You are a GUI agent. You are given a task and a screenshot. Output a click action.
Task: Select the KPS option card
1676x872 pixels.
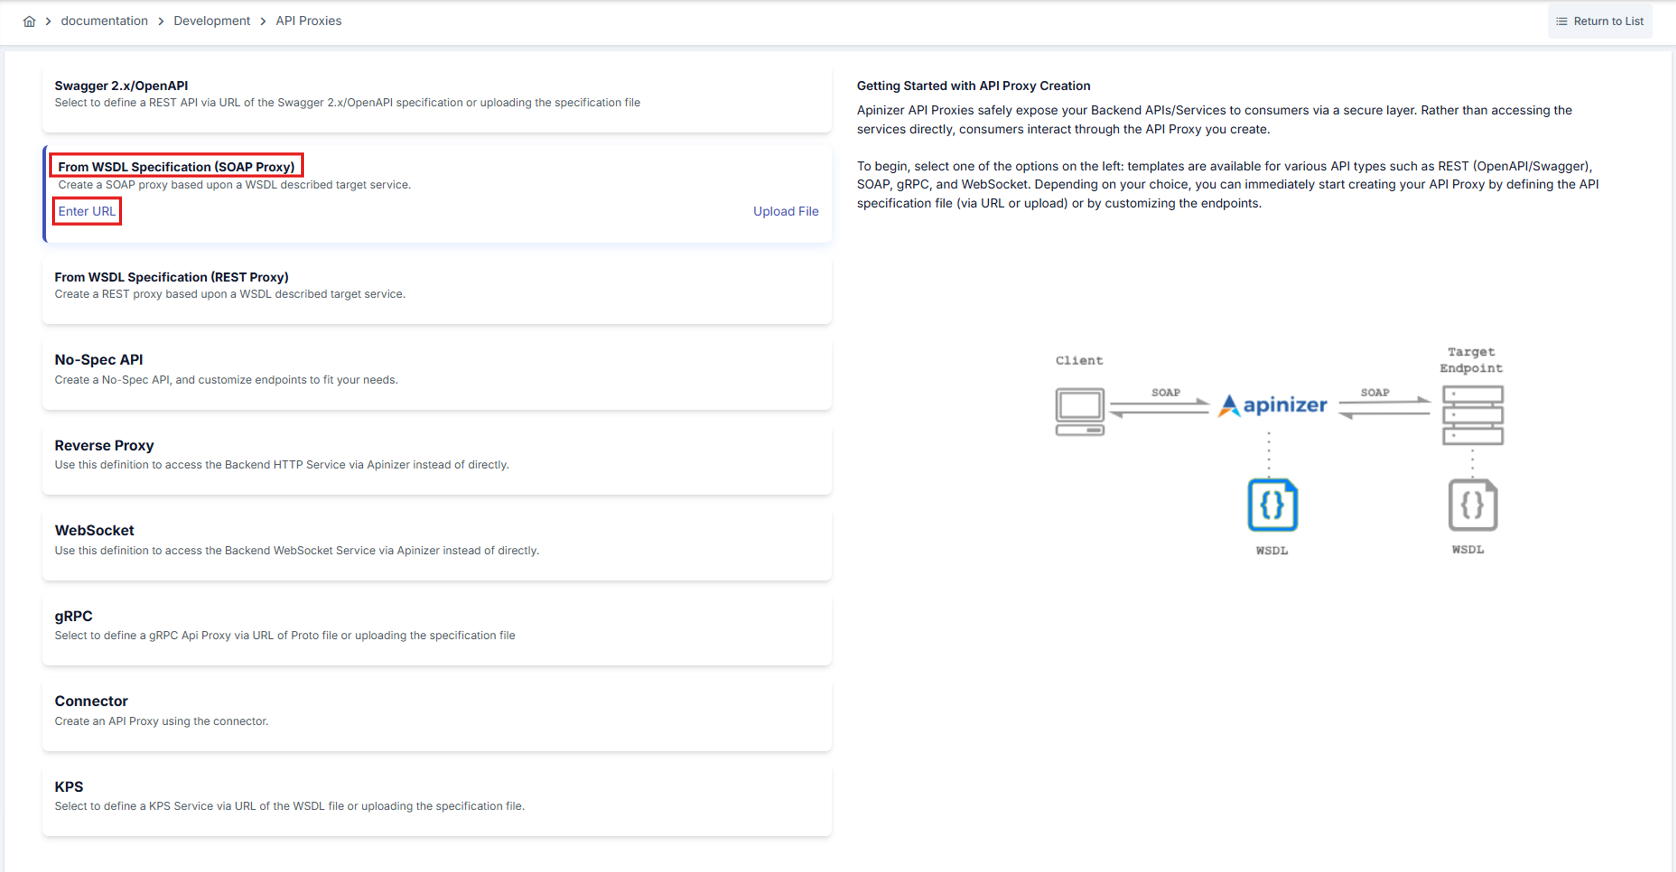[437, 799]
